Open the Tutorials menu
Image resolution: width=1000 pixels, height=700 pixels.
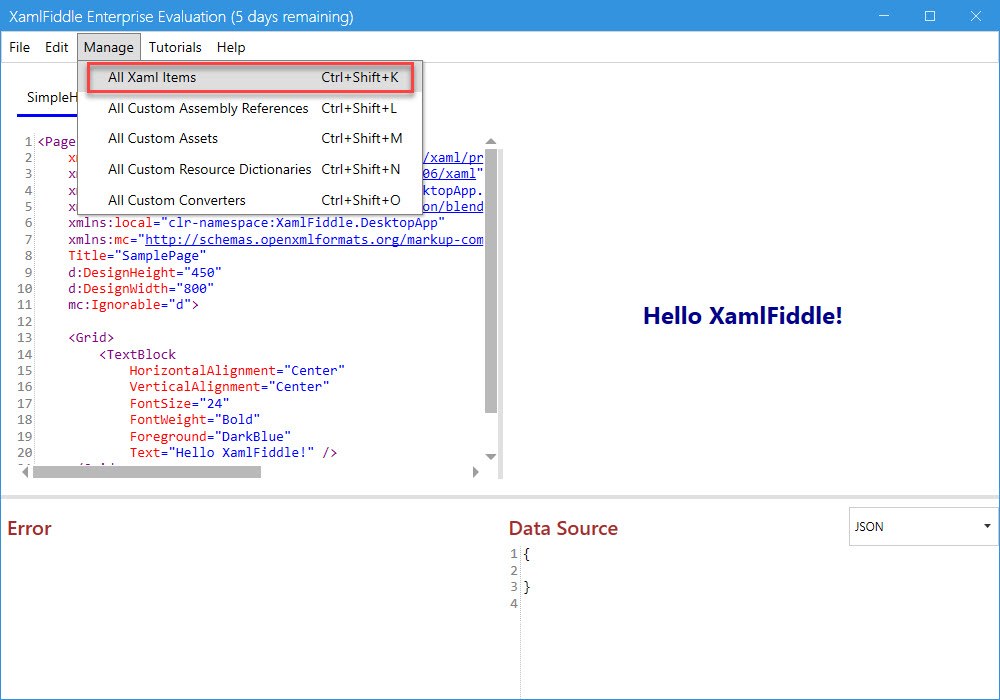coord(175,47)
